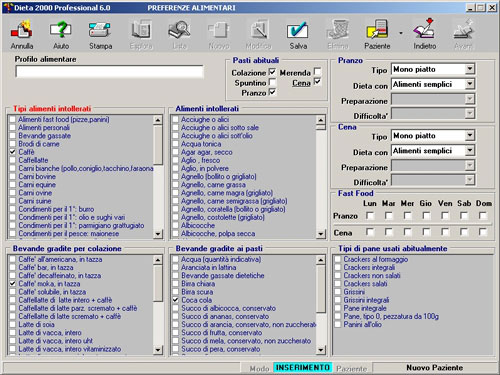Enable the Spuntino checkbox
500x375 pixels.
click(272, 82)
